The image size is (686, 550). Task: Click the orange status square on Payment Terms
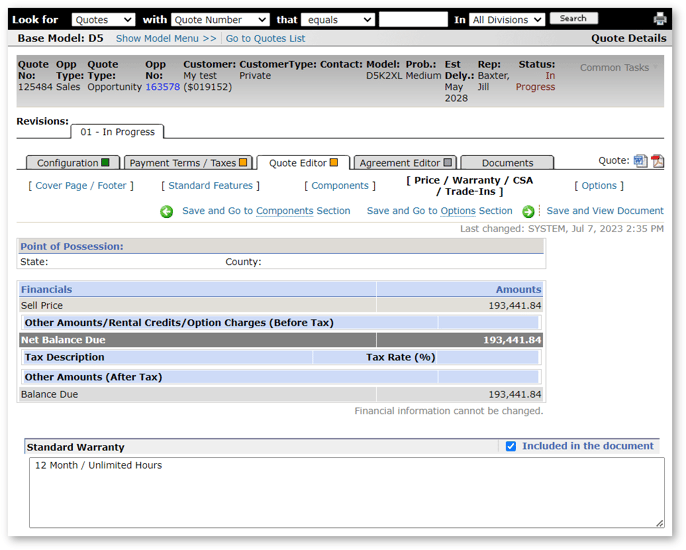tap(242, 163)
